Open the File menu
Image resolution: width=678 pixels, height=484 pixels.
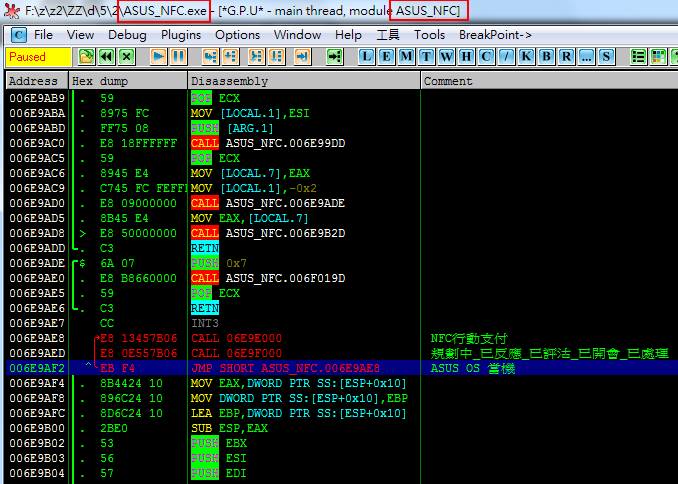click(x=43, y=35)
